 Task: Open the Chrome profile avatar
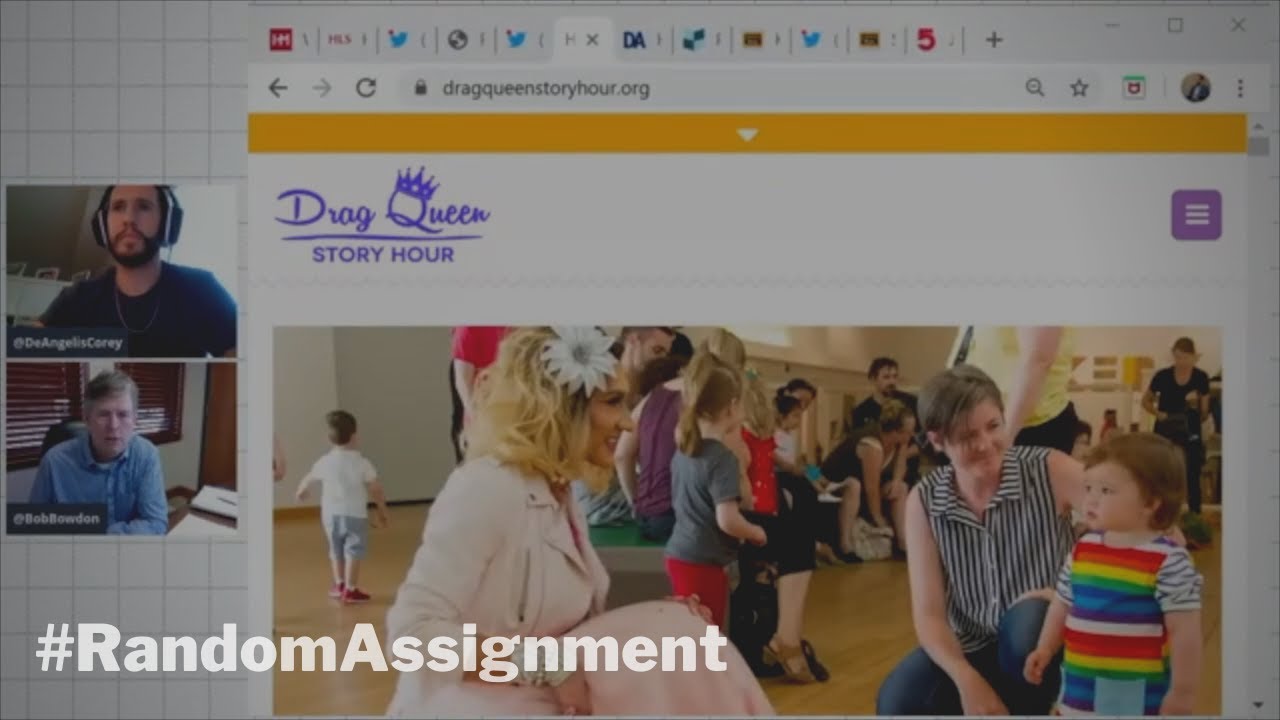1195,88
